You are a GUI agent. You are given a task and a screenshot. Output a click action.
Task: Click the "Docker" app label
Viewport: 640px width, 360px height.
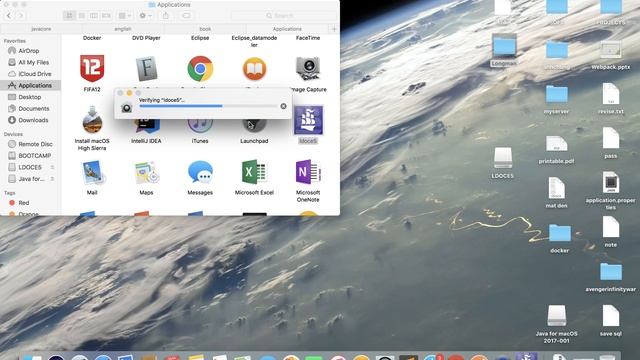point(92,38)
